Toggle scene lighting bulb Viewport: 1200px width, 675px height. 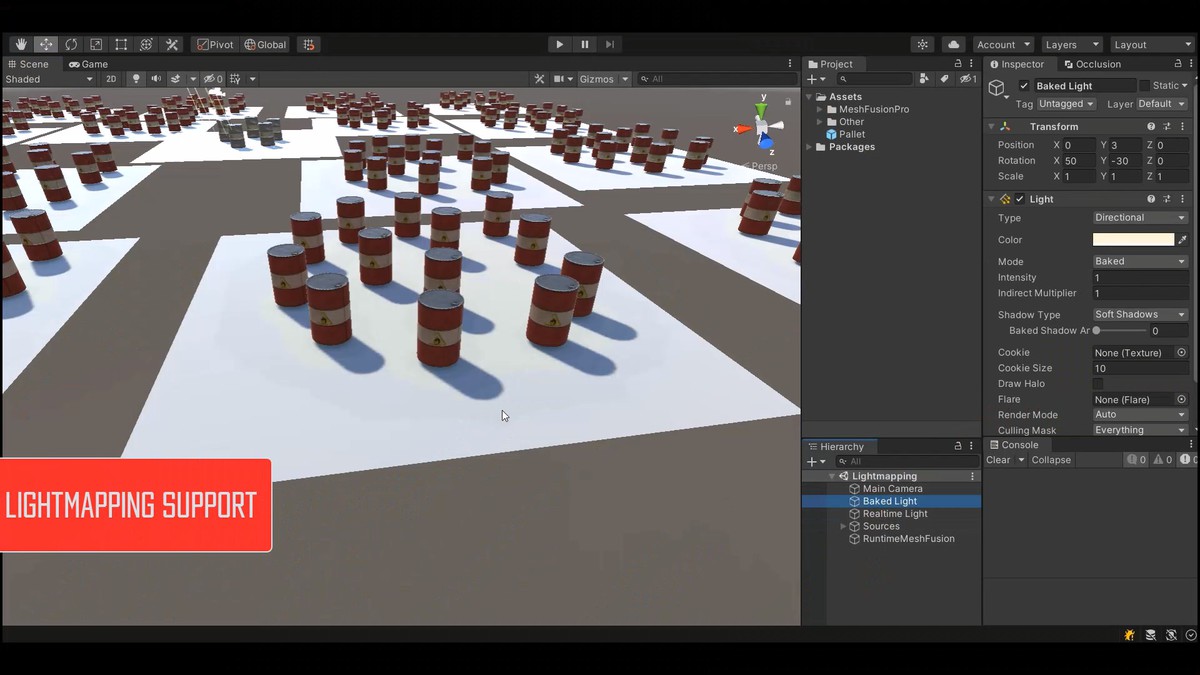(136, 79)
